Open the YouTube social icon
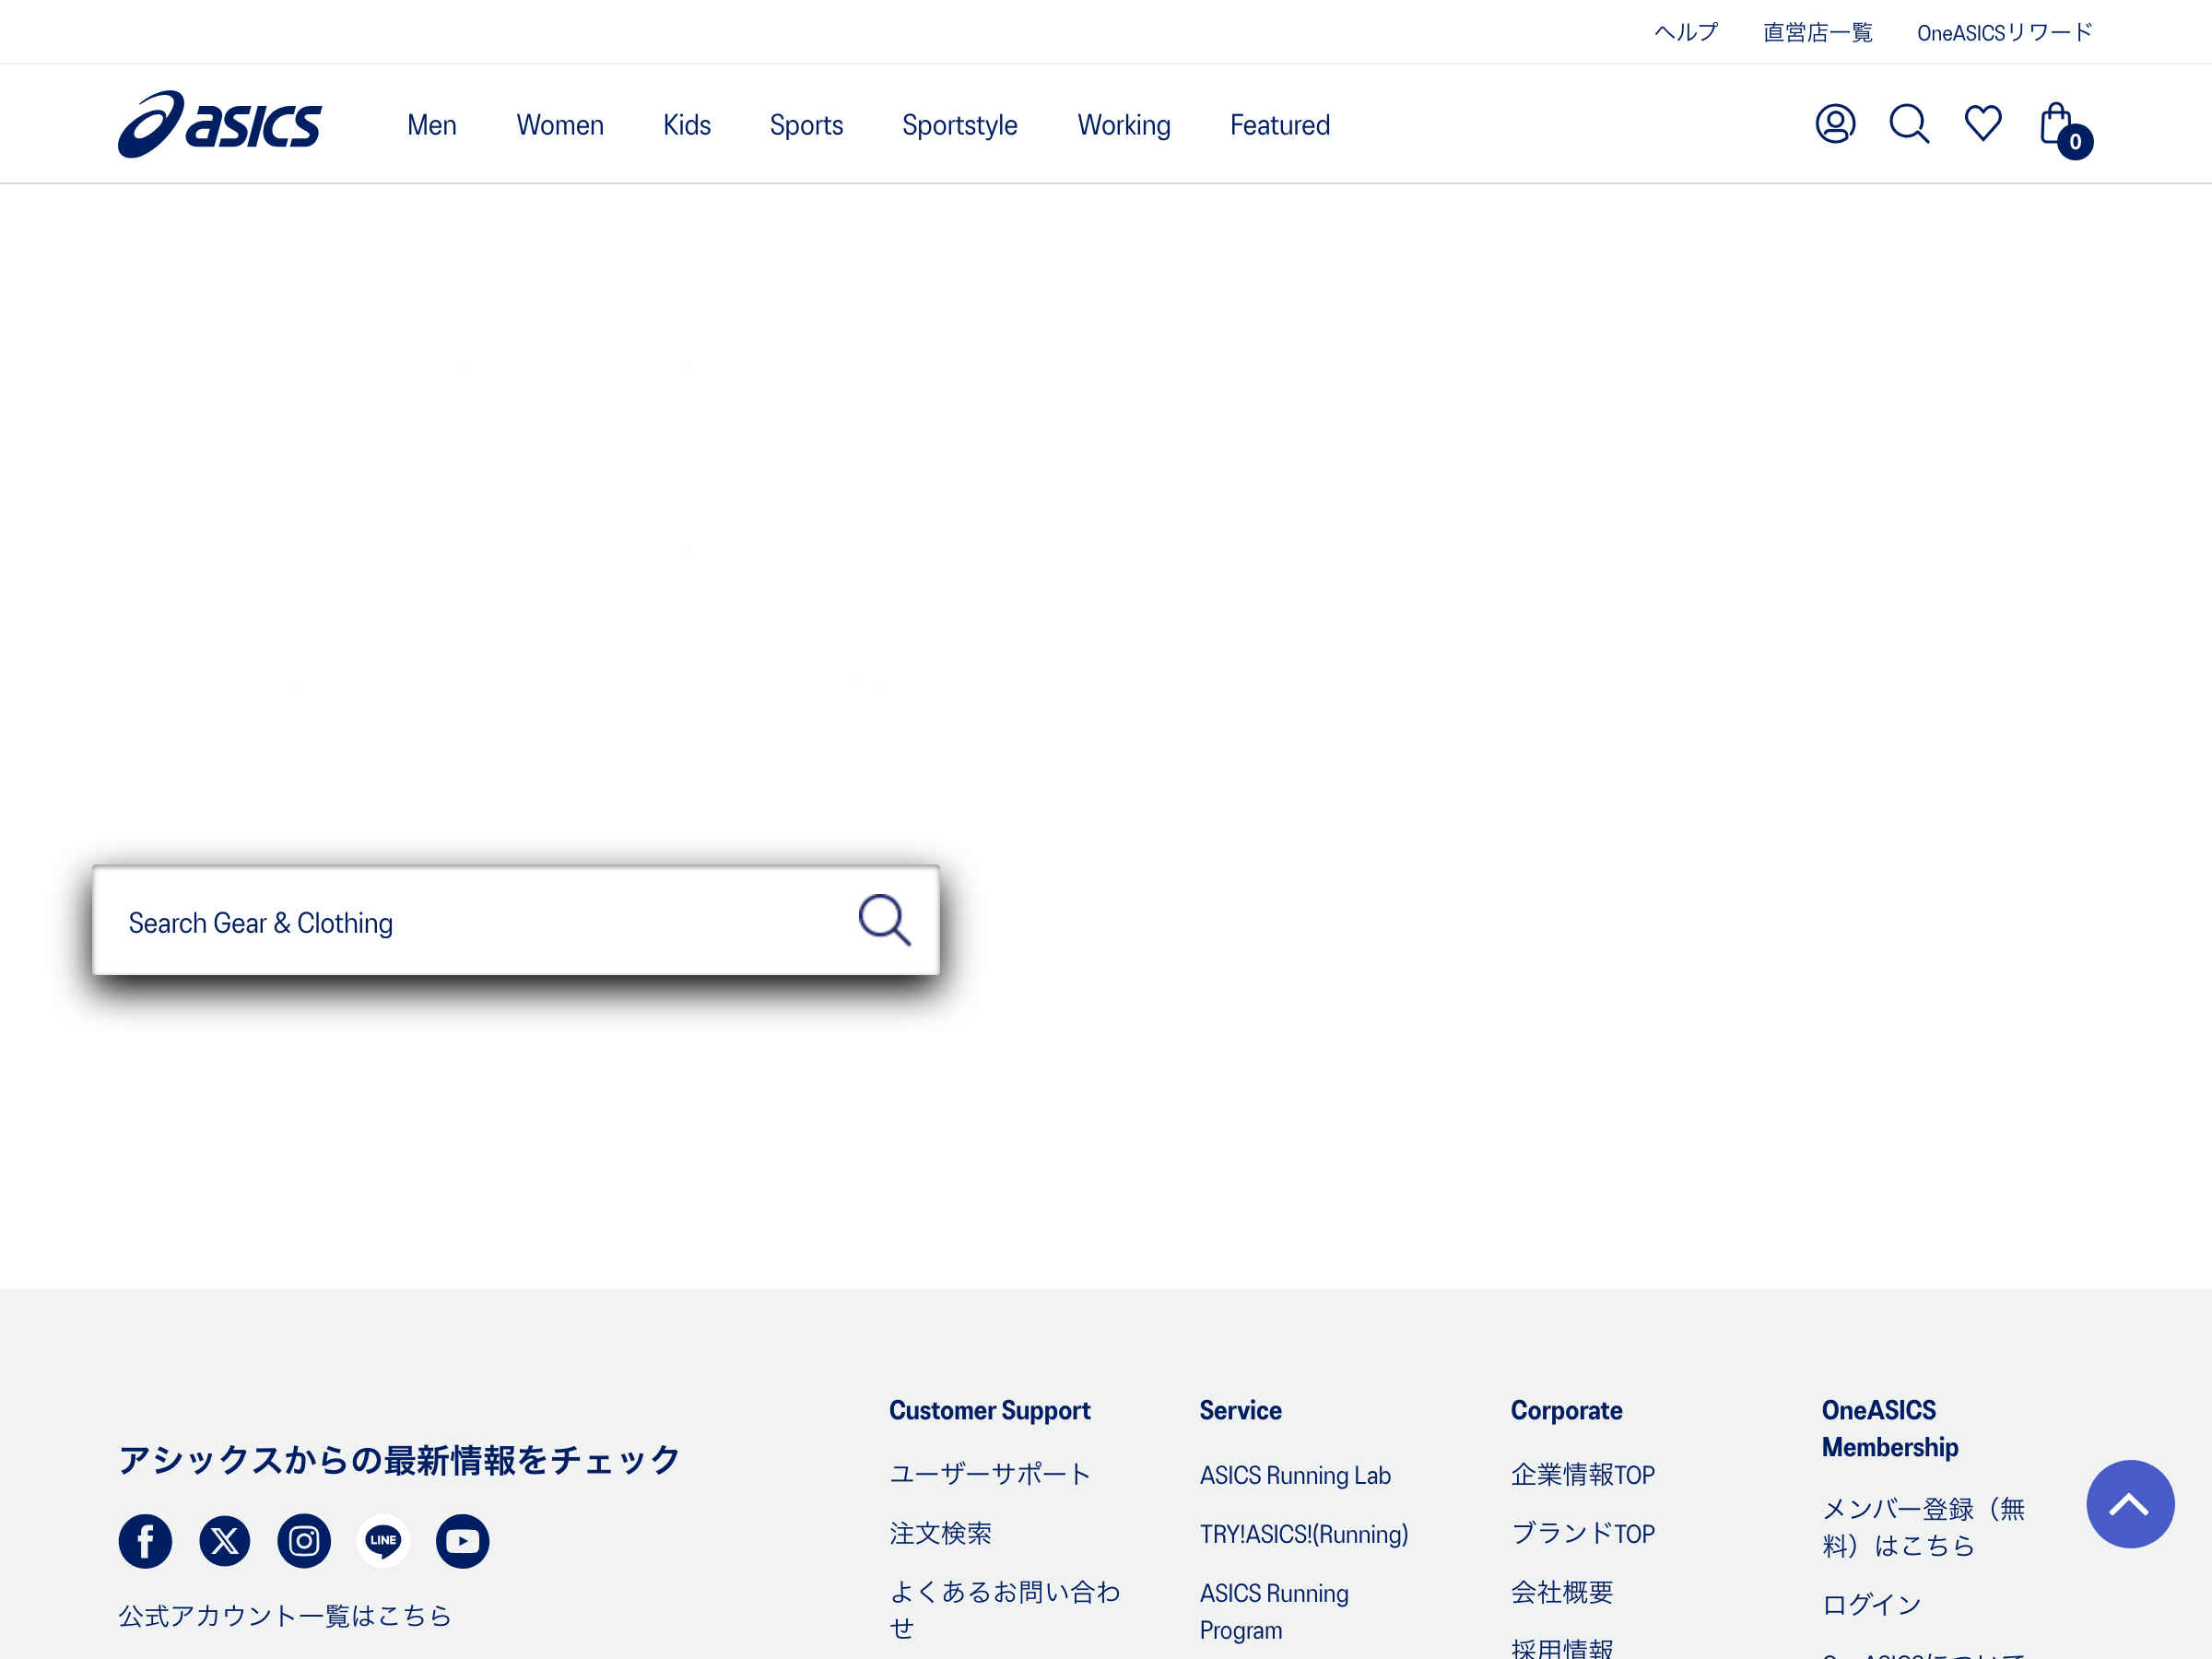The image size is (2212, 1659). click(x=462, y=1541)
